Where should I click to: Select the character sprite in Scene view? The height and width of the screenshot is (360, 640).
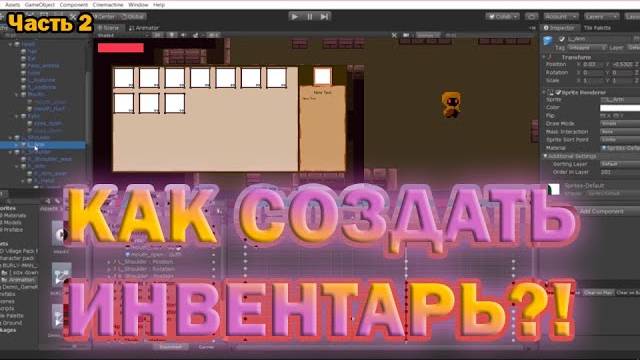451,105
